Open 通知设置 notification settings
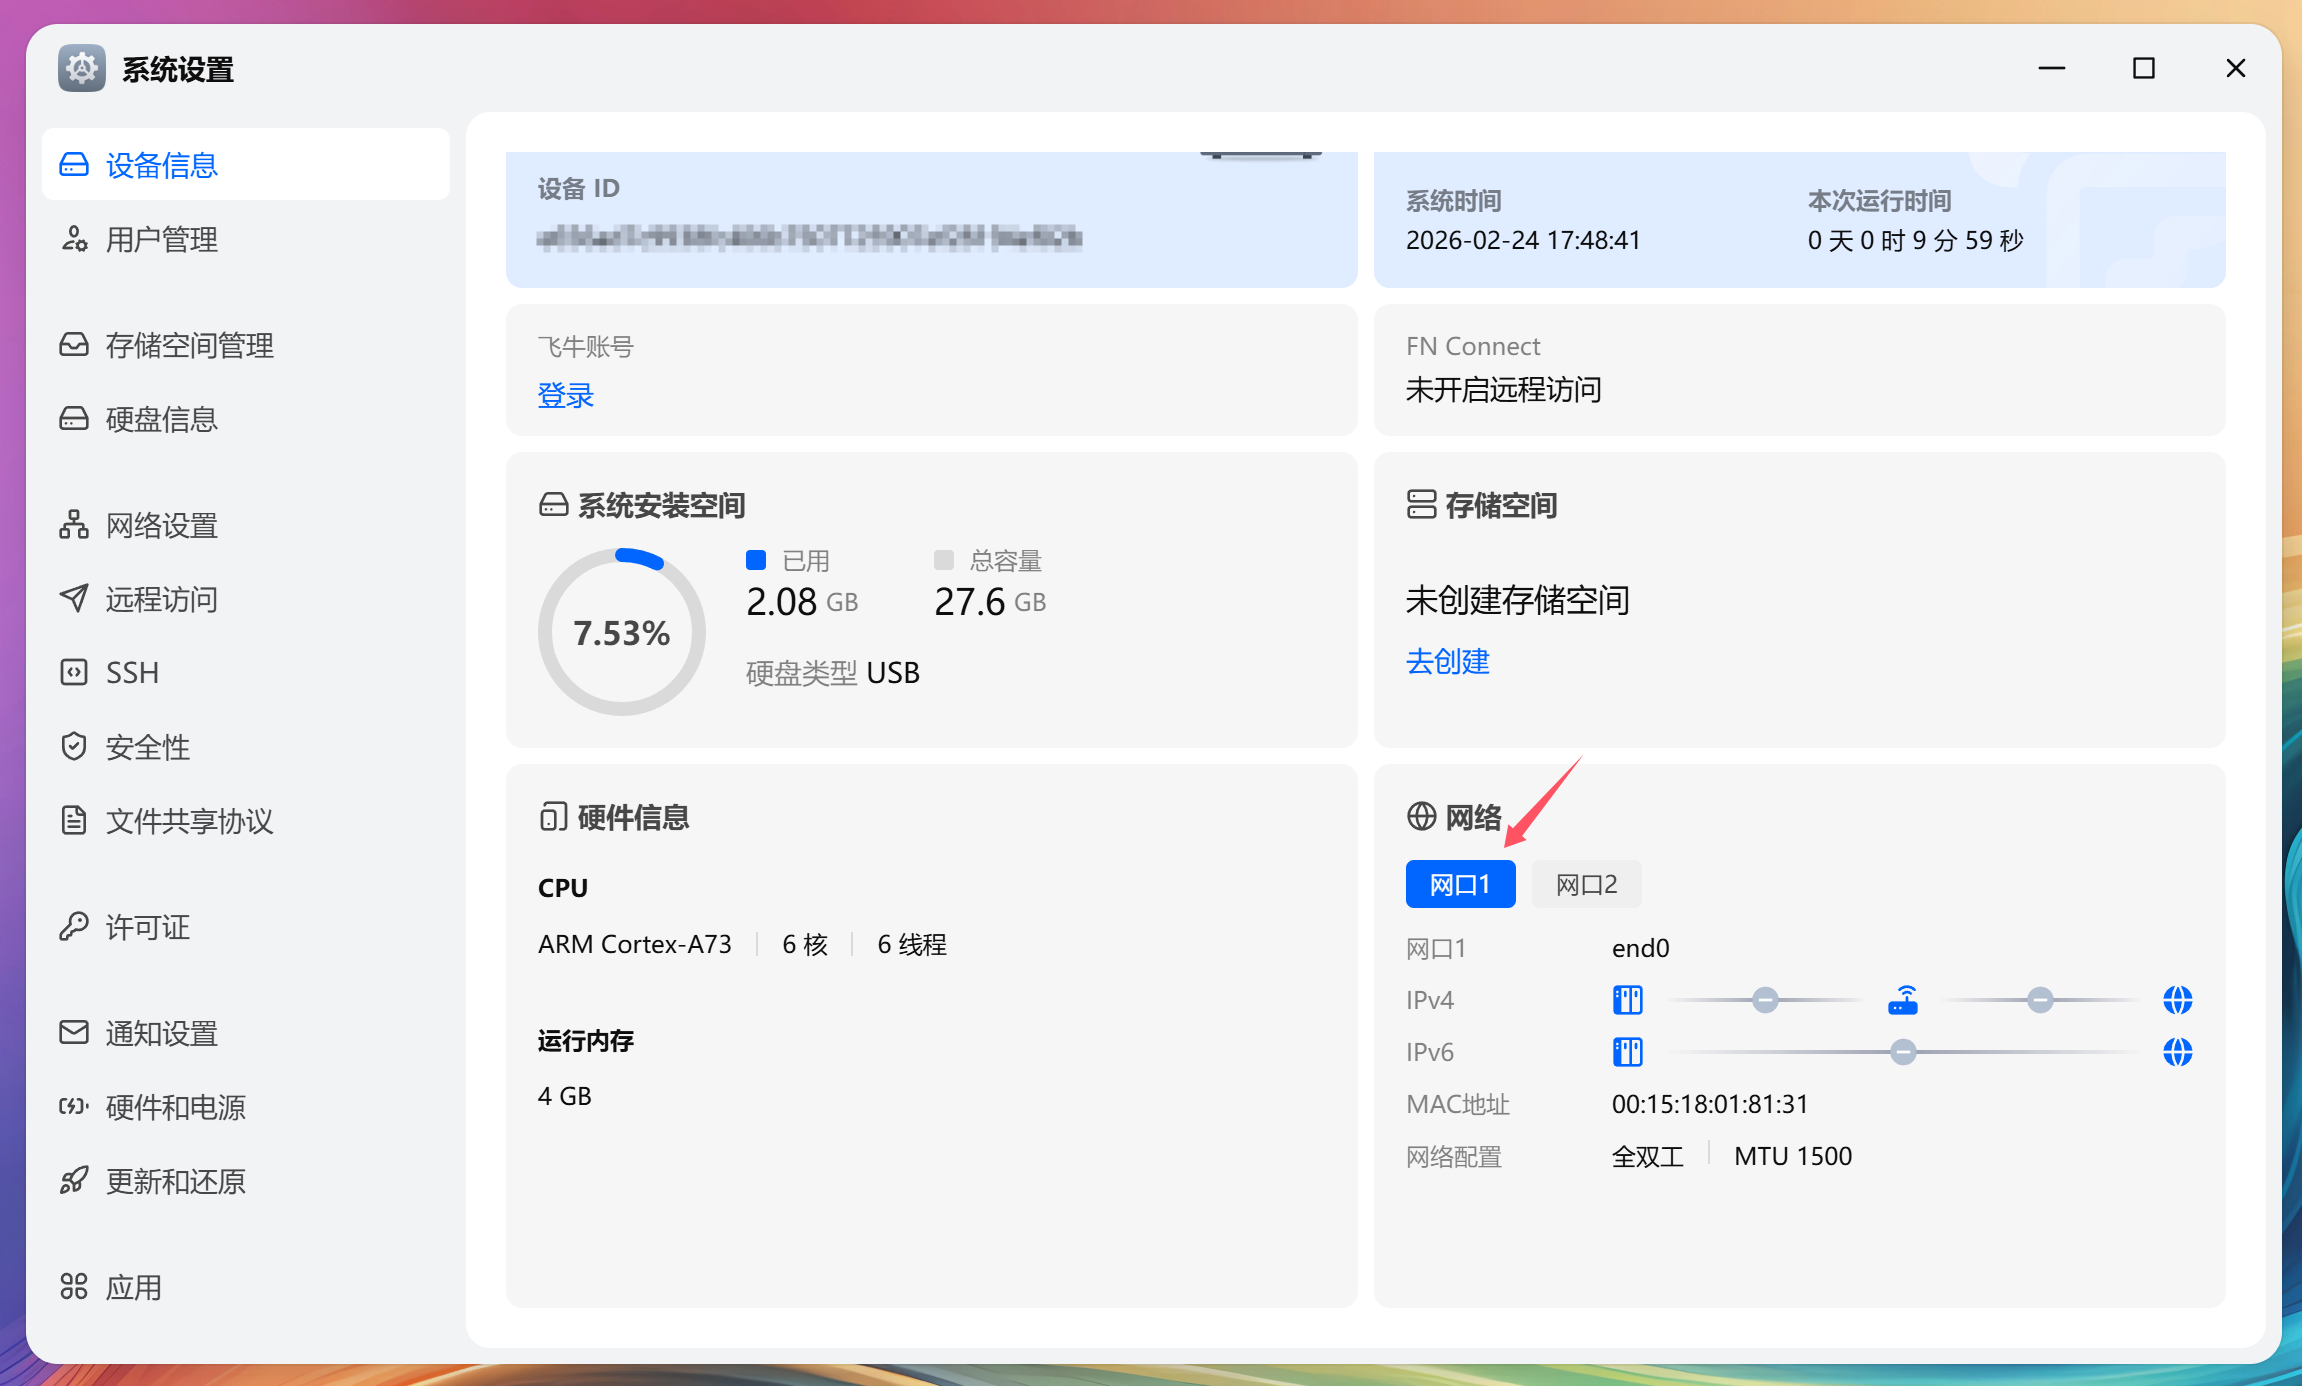This screenshot has height=1386, width=2302. click(x=161, y=1034)
